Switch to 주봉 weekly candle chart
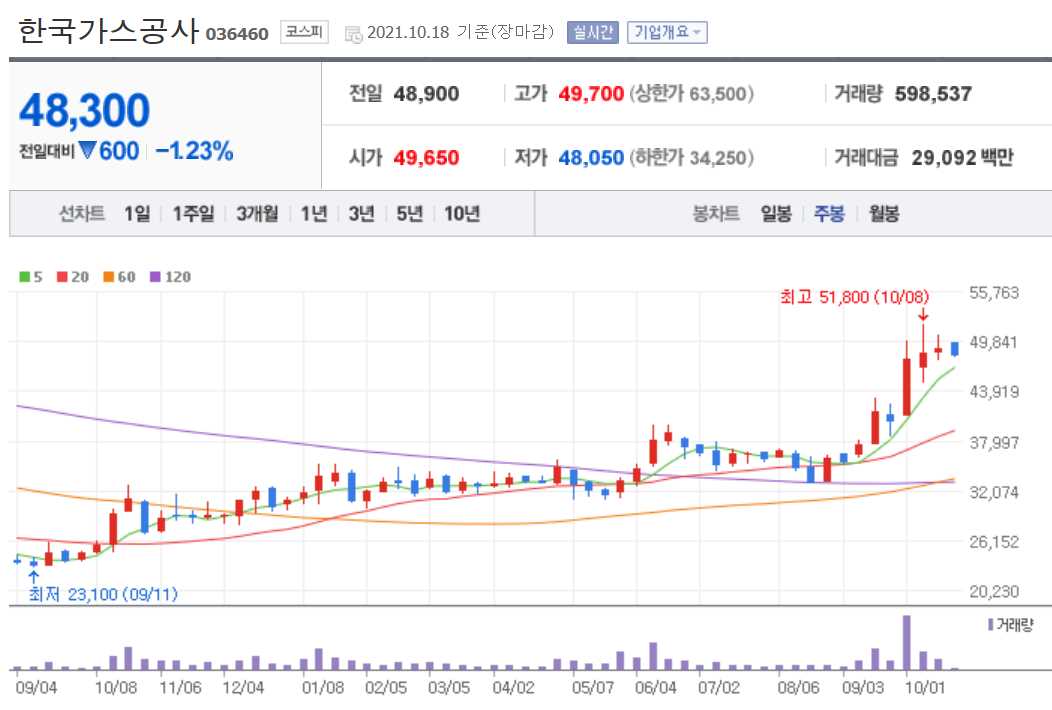Viewport: 1052px width, 710px height. (829, 213)
